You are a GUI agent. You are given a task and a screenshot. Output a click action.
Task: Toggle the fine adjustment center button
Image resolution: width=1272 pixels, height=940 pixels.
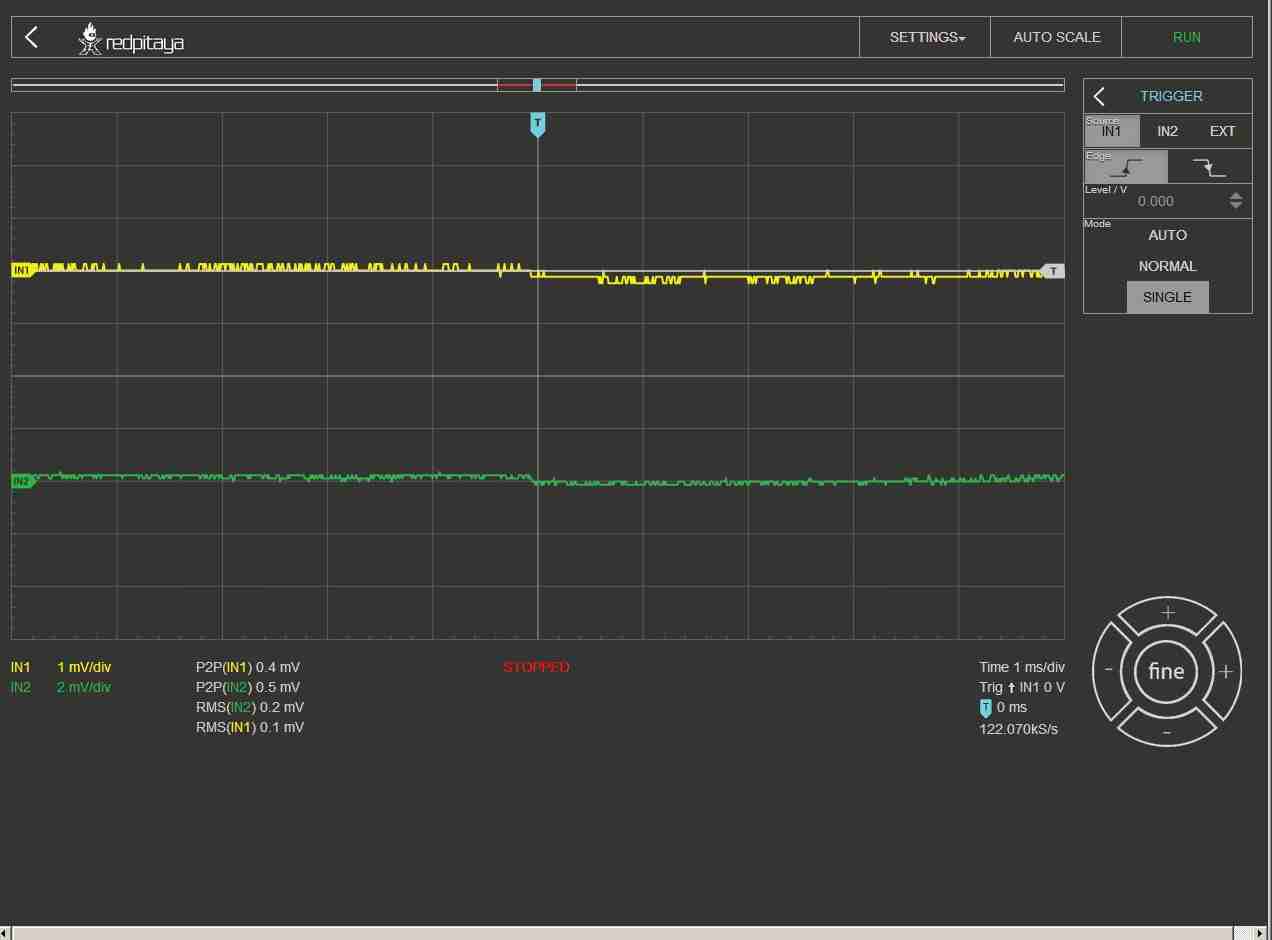1166,672
